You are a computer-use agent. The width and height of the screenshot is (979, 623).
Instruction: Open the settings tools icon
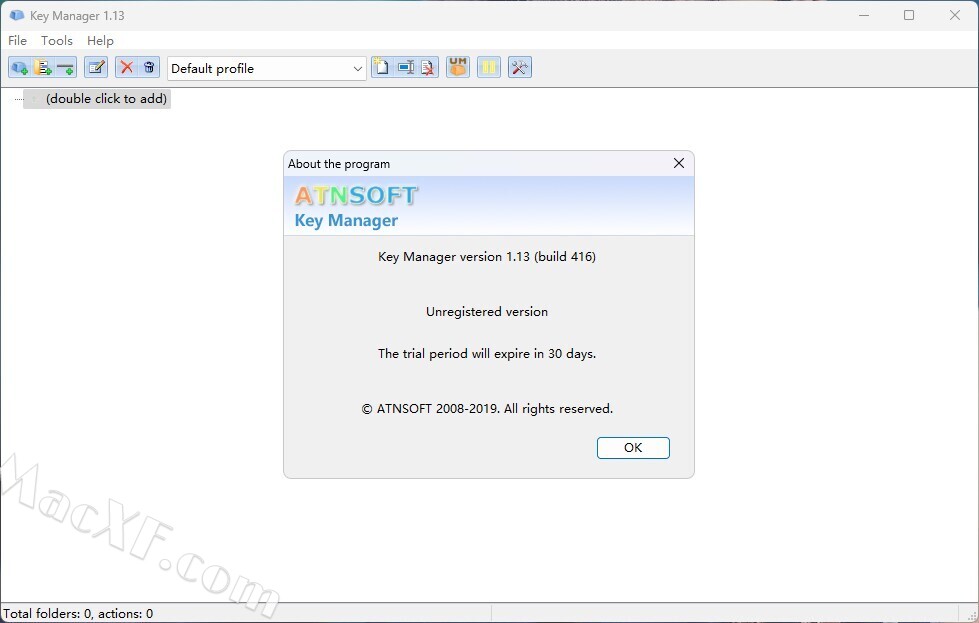click(519, 67)
